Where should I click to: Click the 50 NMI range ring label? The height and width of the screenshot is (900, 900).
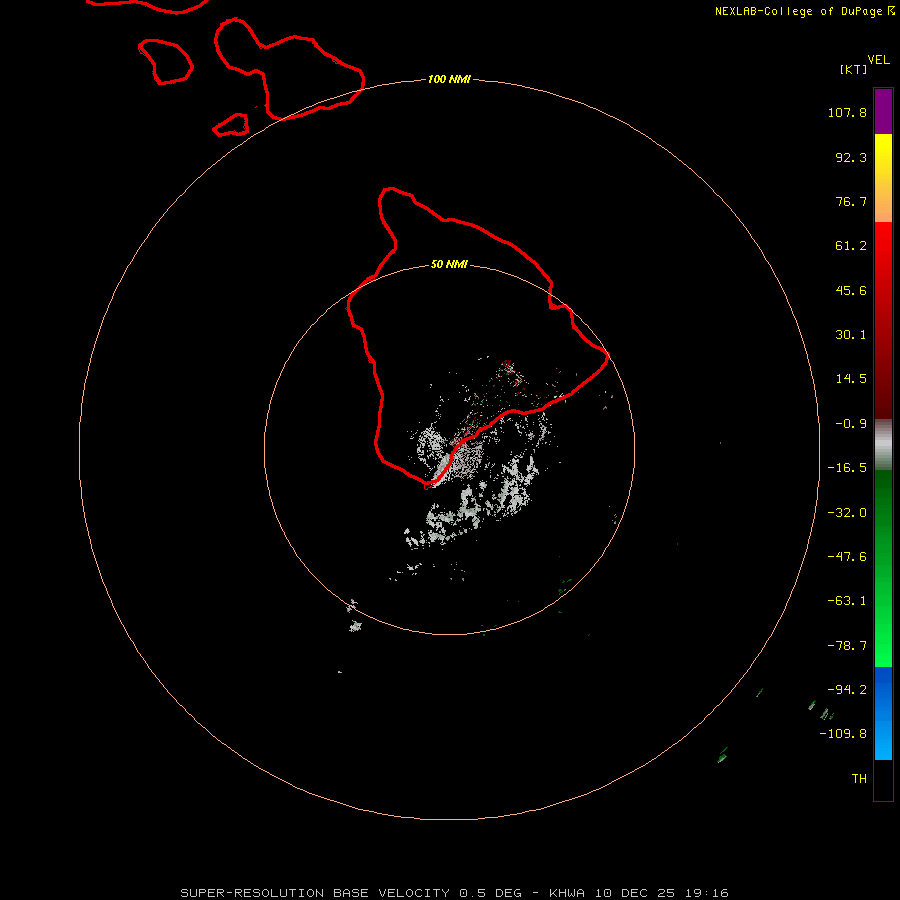point(449,265)
